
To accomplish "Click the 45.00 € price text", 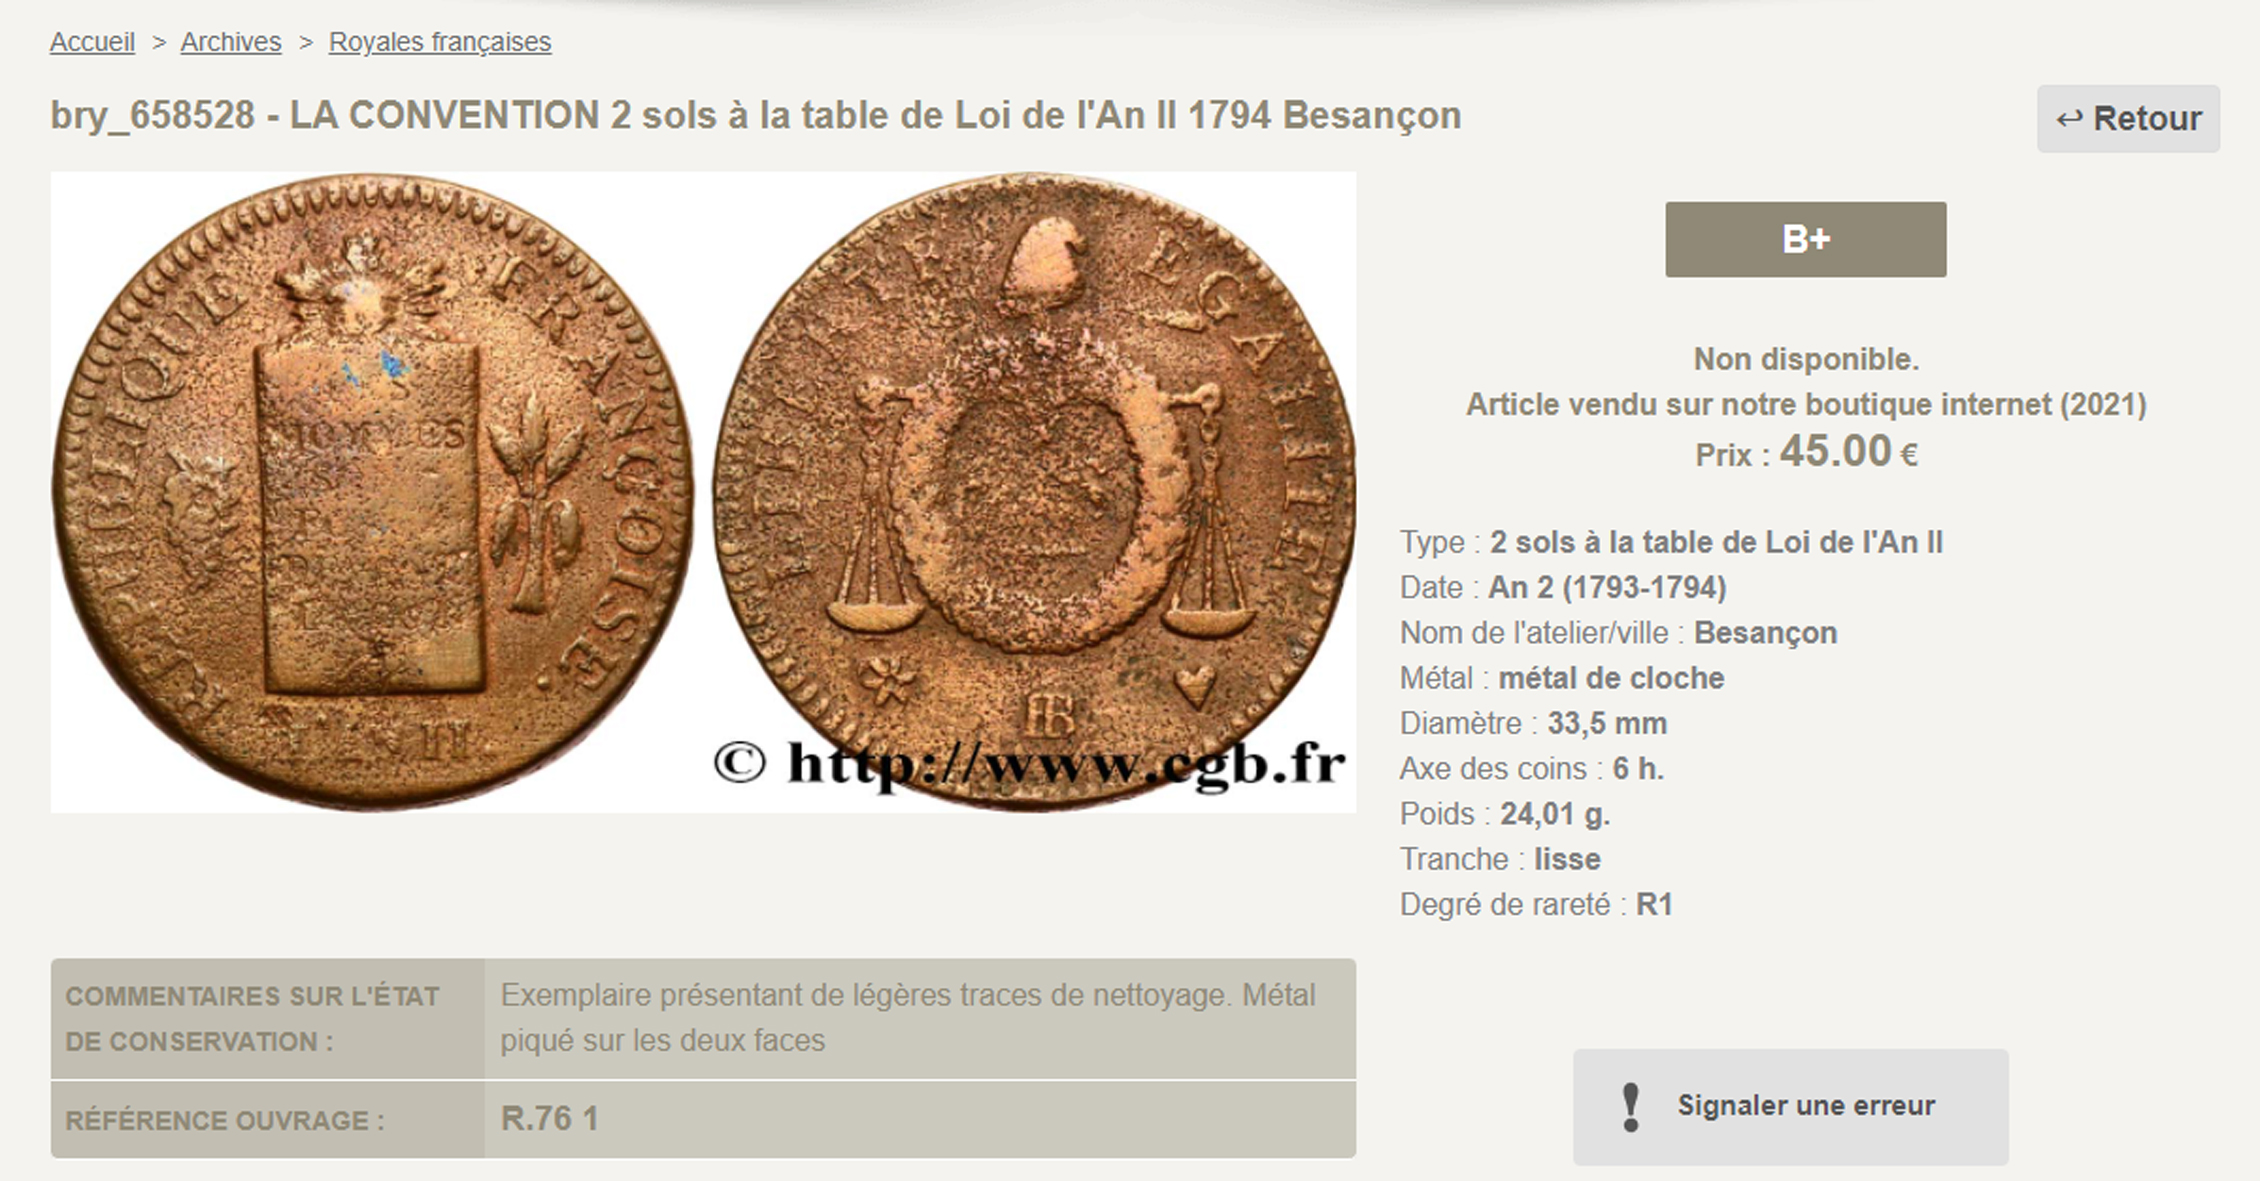I will 1848,451.
